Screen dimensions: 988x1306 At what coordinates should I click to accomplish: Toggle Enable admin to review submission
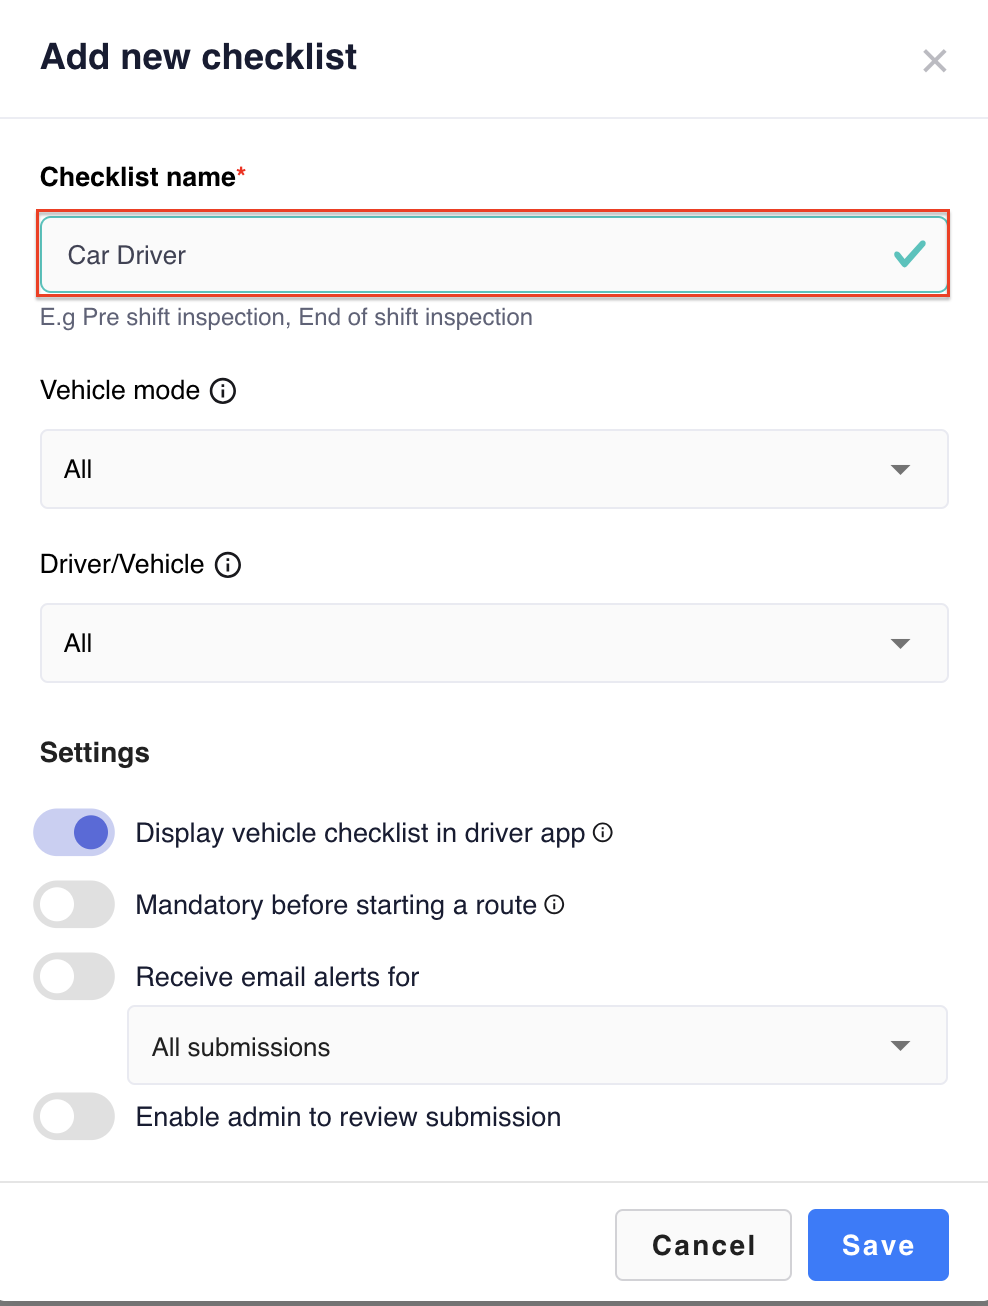[74, 1116]
